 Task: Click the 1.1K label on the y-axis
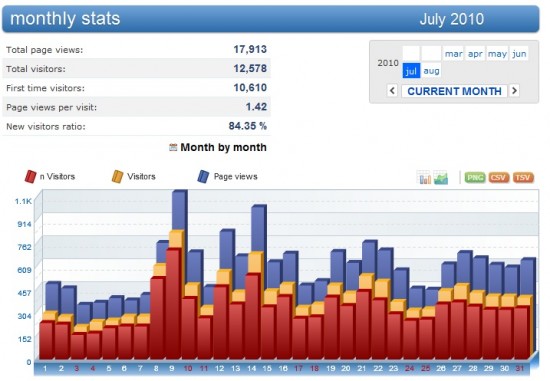click(x=24, y=201)
